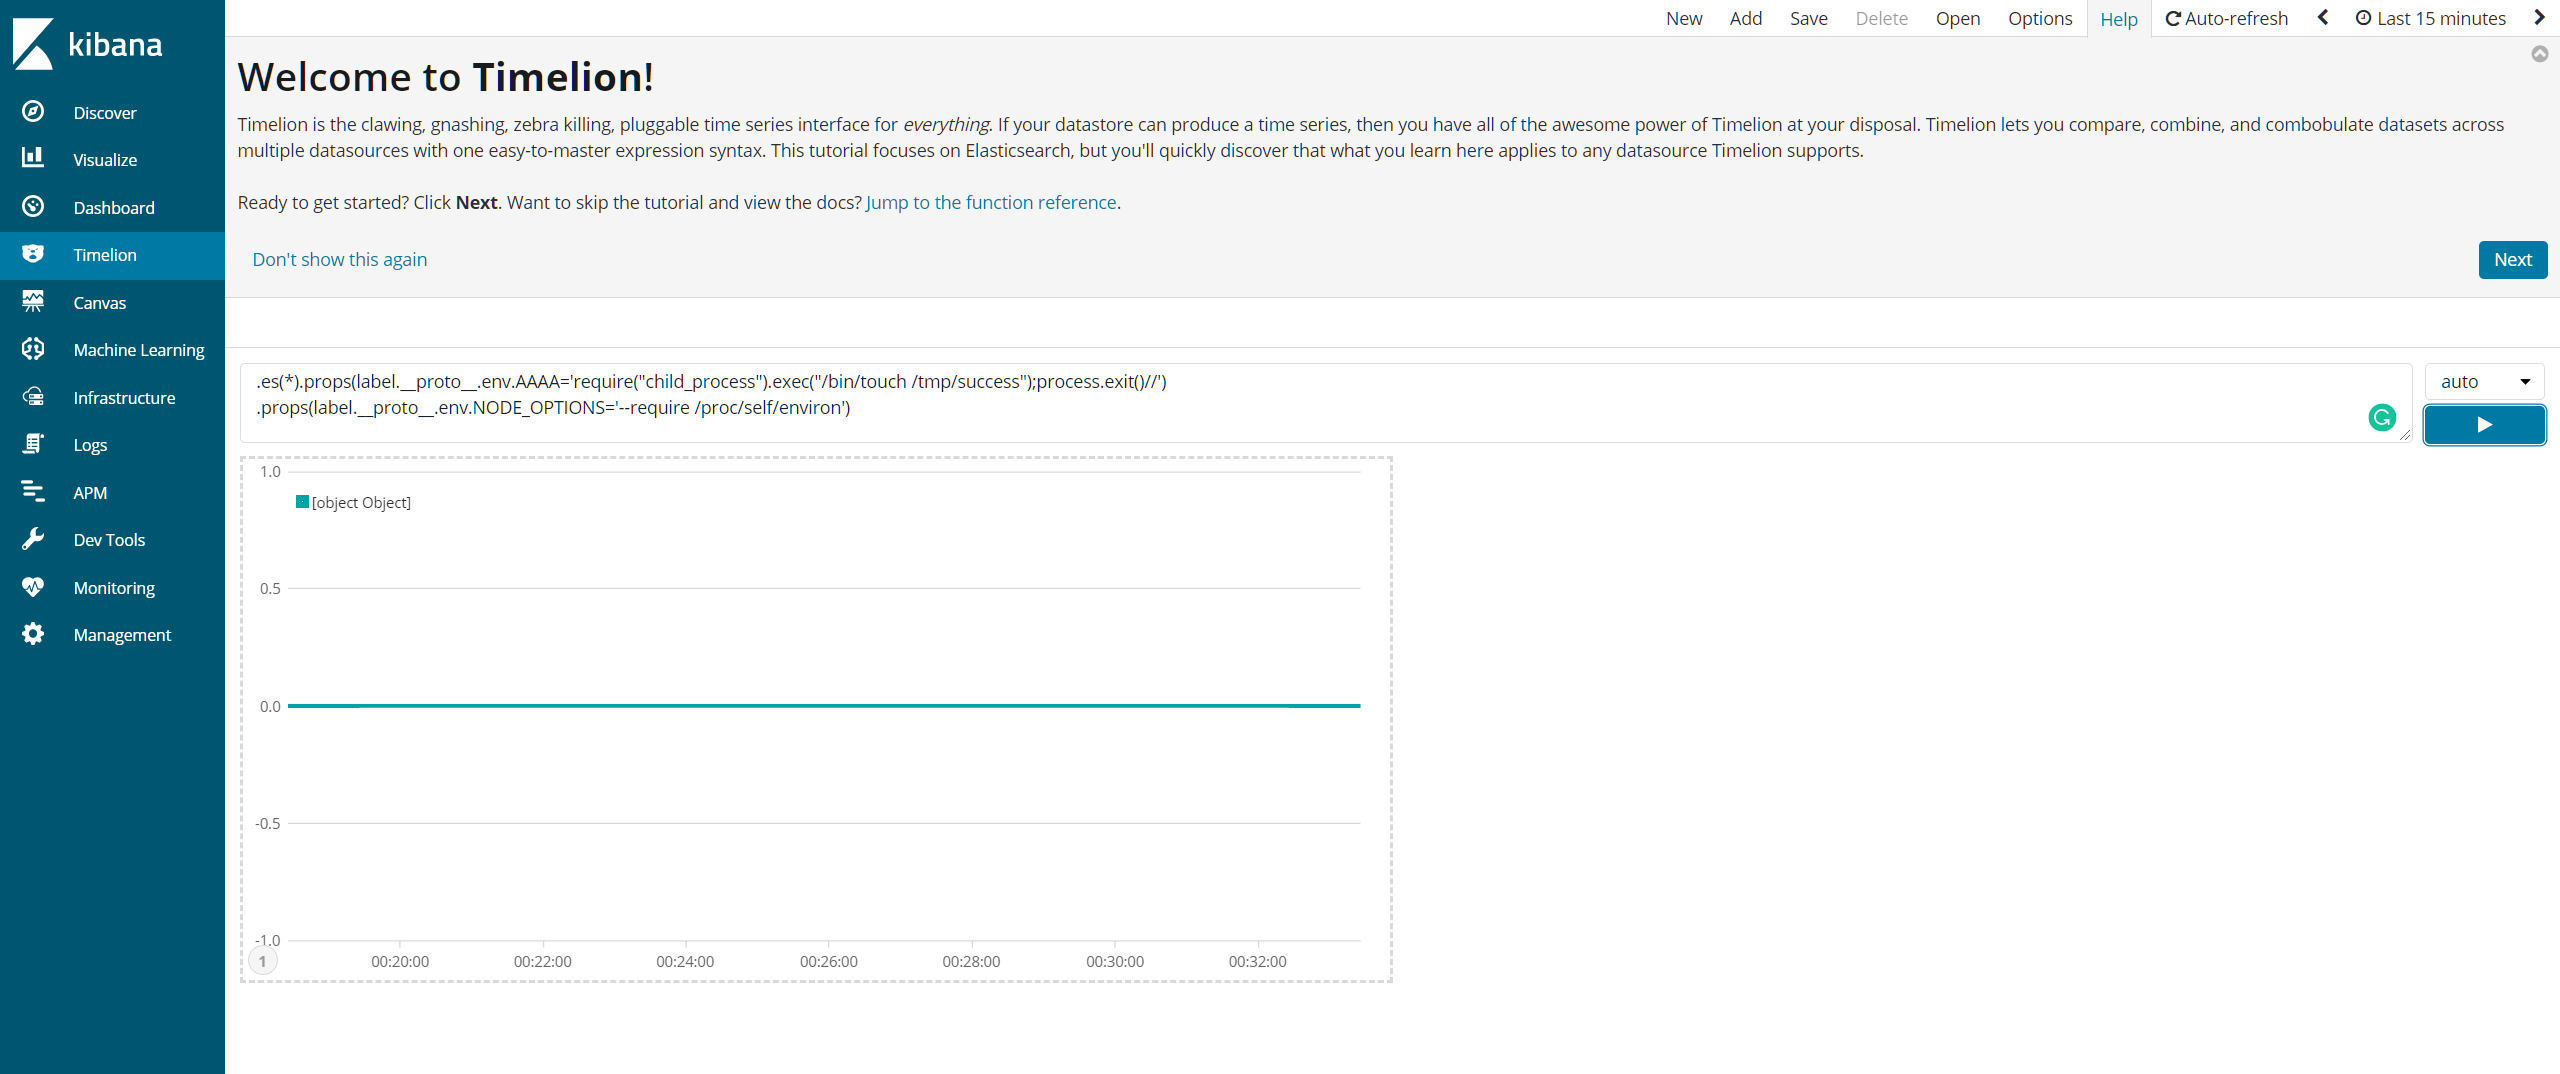
Task: Open Canvas via its easel icon
Action: point(33,301)
